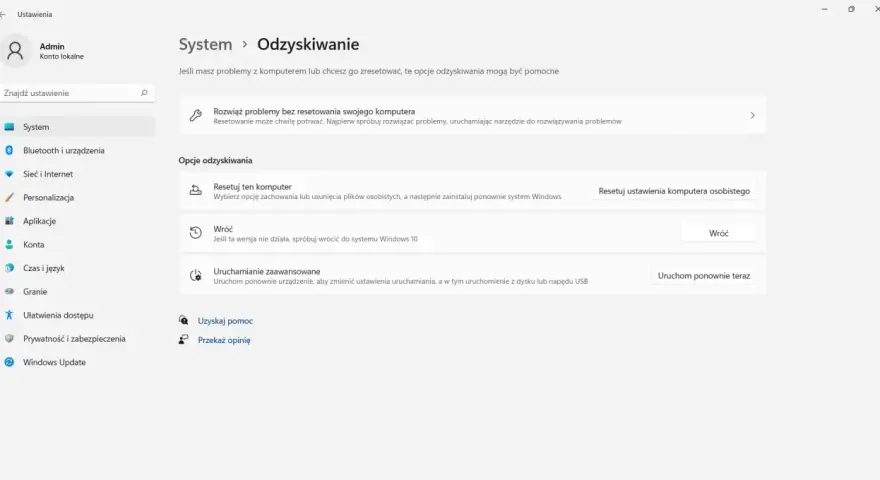Maximize or restore the Ustawienia window
Image resolution: width=880 pixels, height=480 pixels.
pyautogui.click(x=851, y=9)
